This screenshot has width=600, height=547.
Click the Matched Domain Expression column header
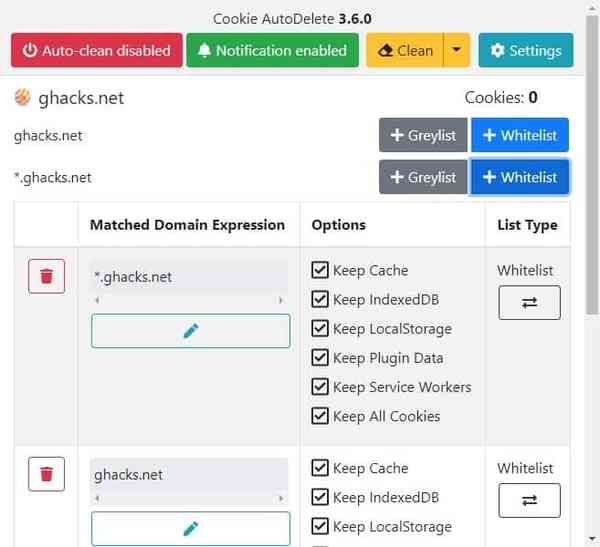(188, 225)
